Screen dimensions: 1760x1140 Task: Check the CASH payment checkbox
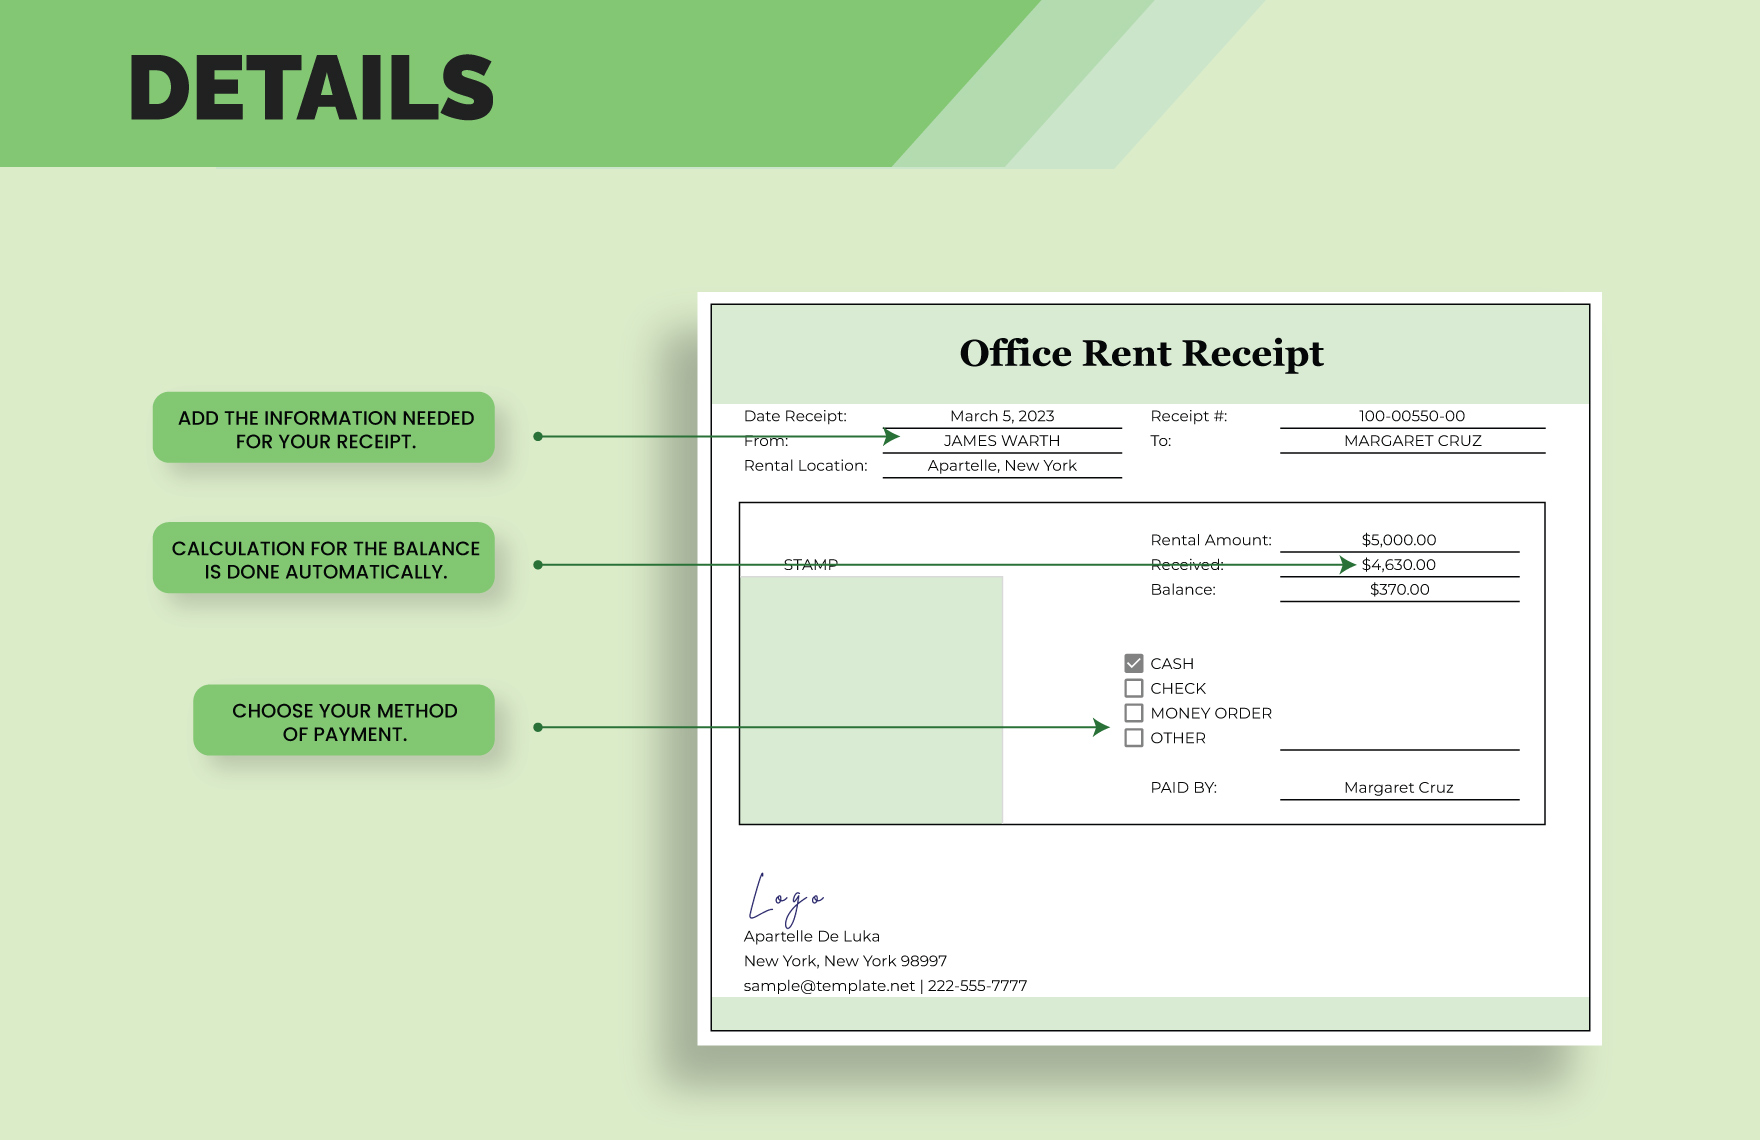coord(1132,663)
